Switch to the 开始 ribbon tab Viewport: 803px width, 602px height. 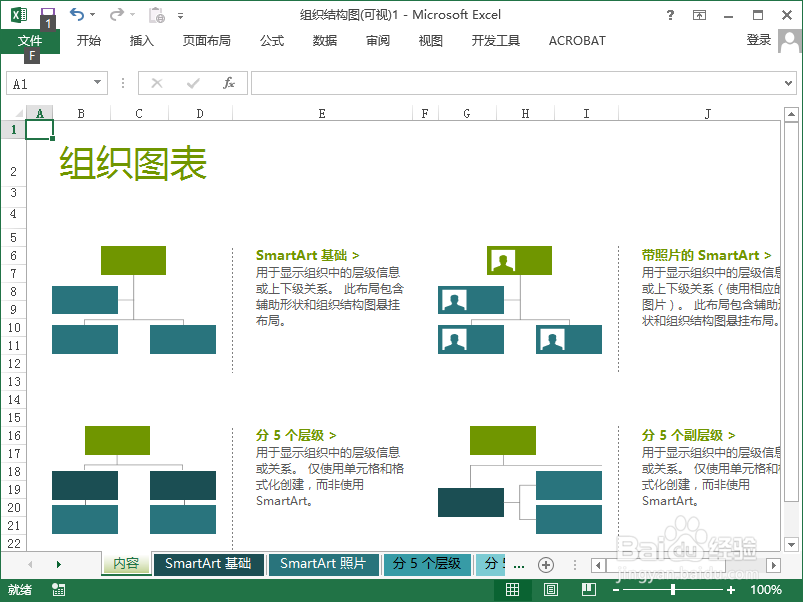pyautogui.click(x=89, y=40)
